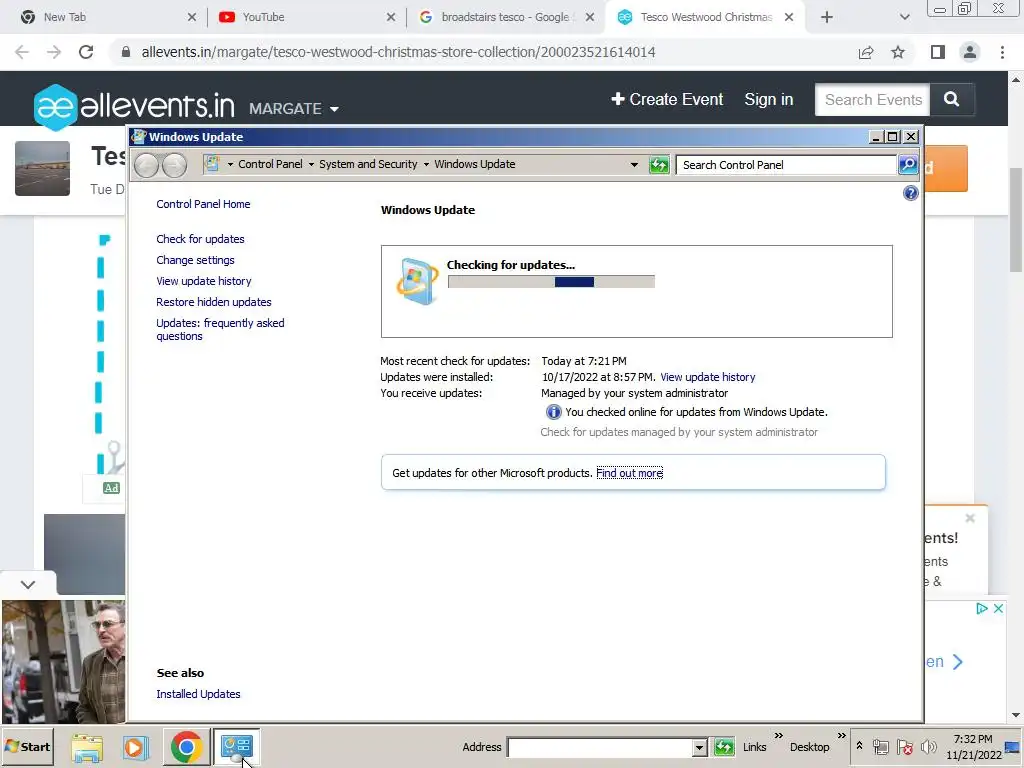Open the taskbar Address field dropdown
1024x768 pixels.
click(x=699, y=747)
